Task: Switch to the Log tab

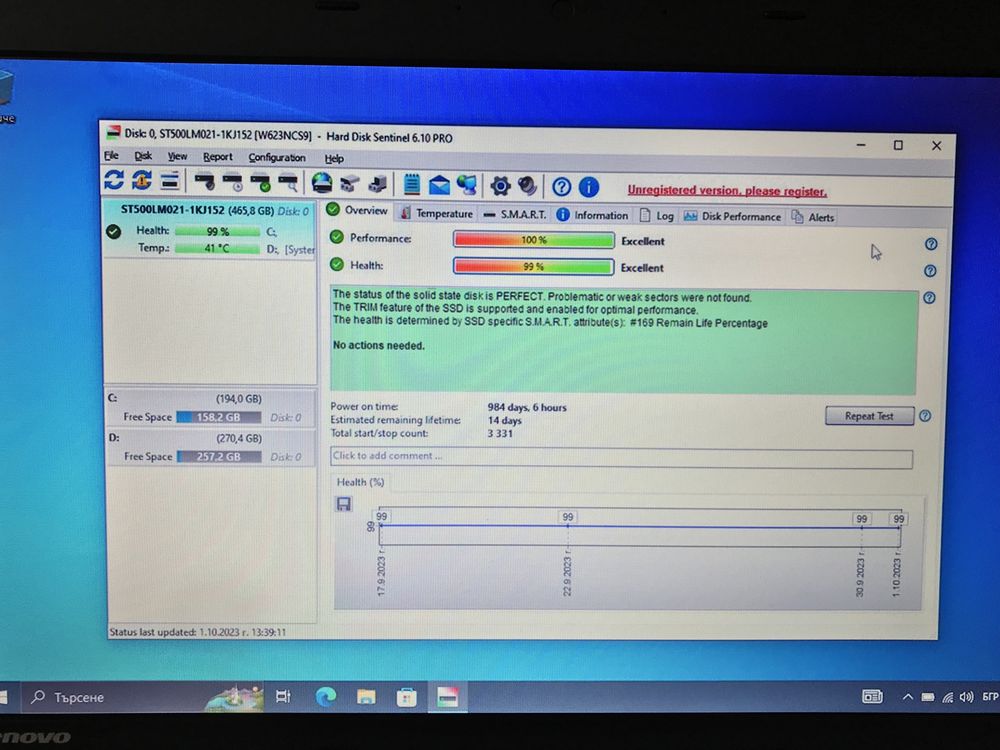Action: coord(657,216)
